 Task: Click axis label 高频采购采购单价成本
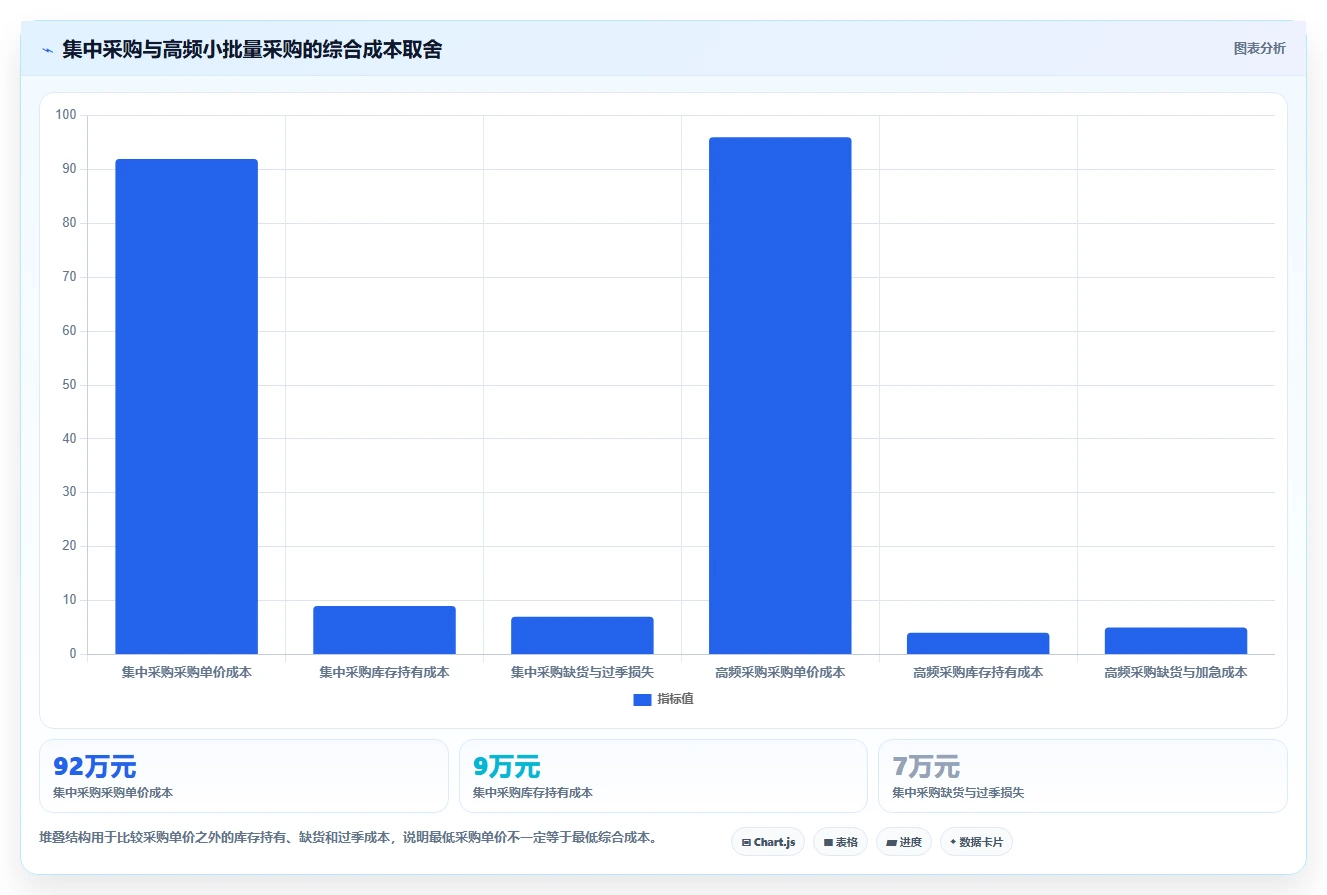[x=780, y=673]
